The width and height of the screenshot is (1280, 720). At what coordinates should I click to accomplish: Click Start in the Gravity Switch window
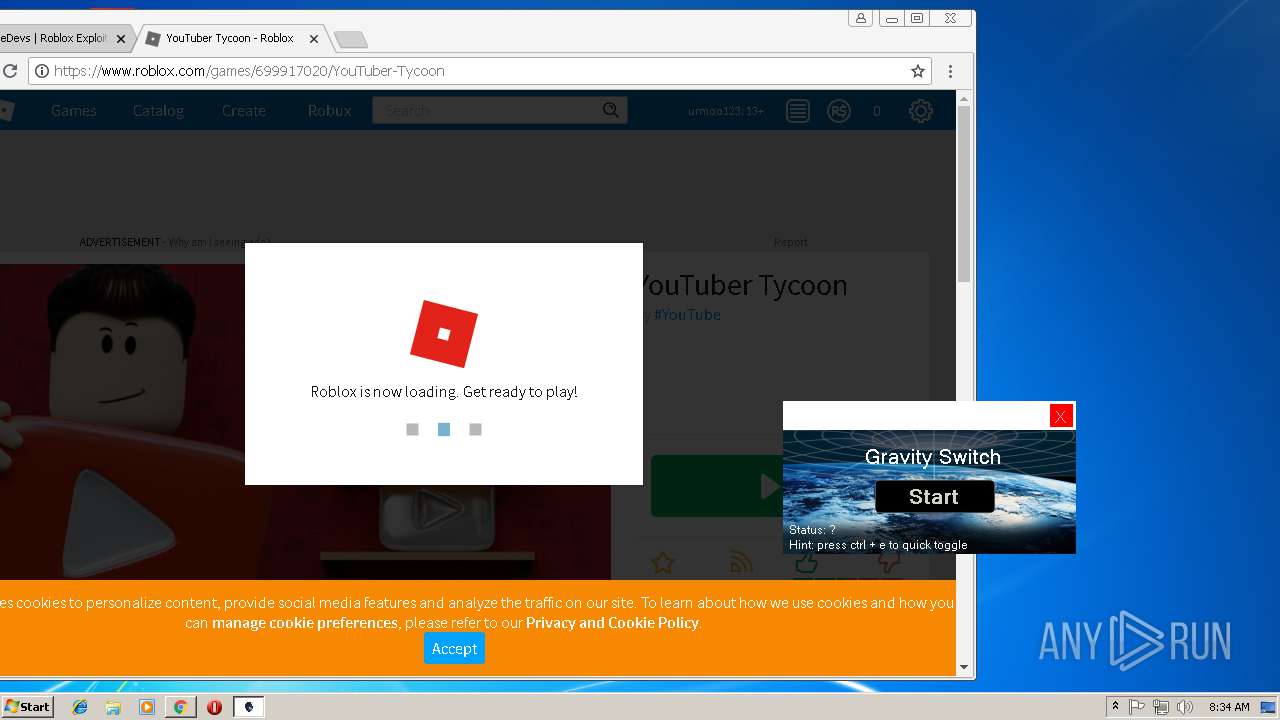(x=934, y=497)
